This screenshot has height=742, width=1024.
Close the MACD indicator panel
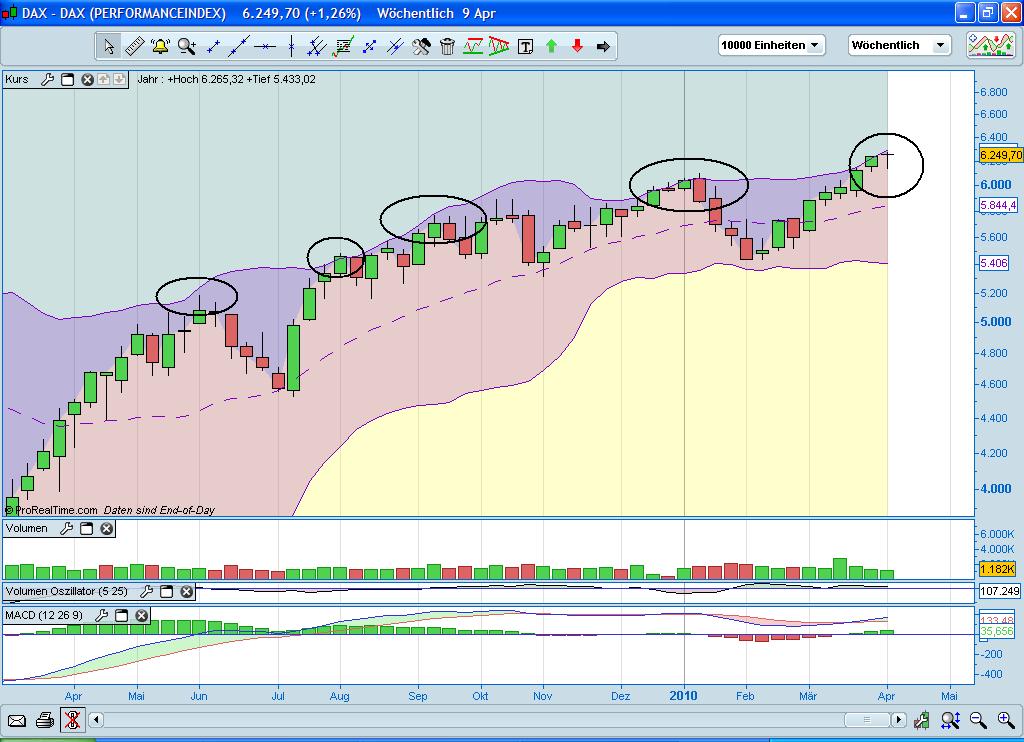tap(140, 615)
